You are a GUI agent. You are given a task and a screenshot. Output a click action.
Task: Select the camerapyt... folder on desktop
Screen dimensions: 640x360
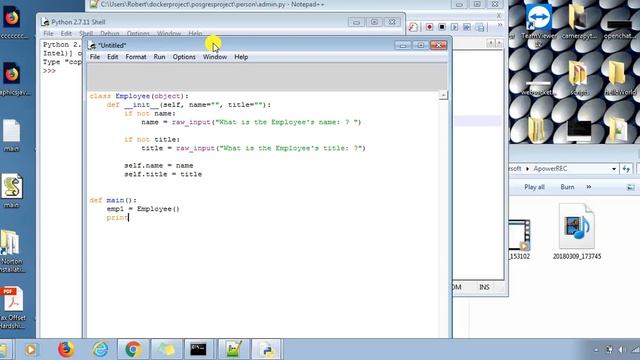[578, 21]
